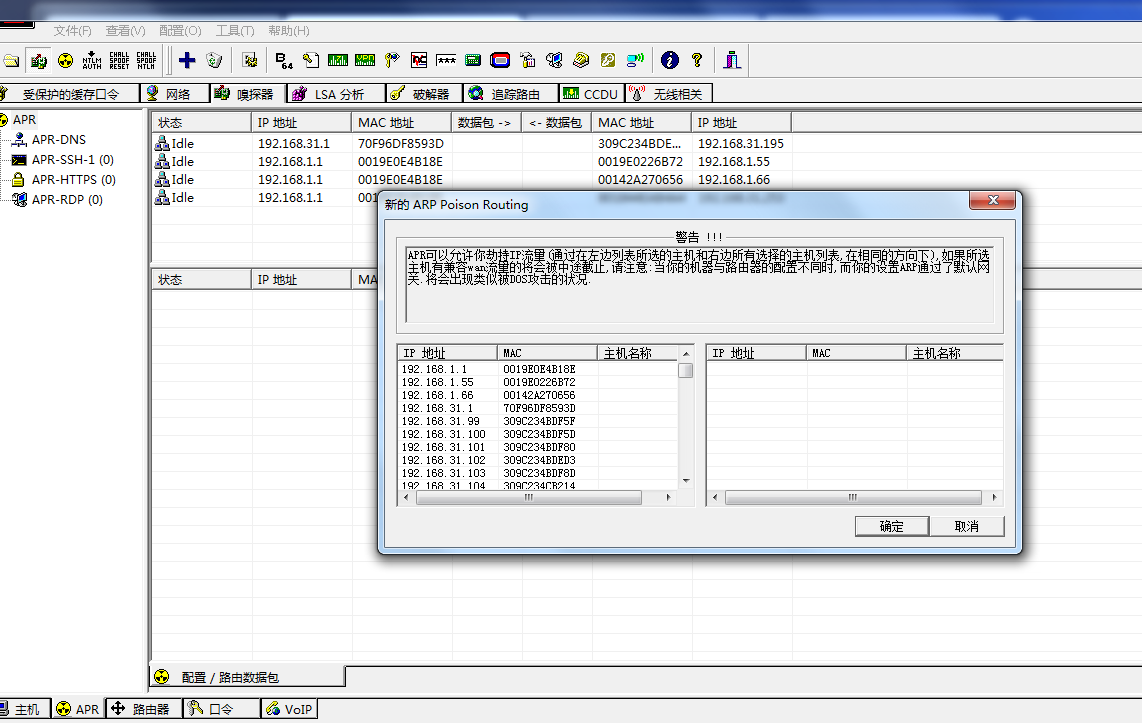Open the 配置(O) menu
Image resolution: width=1142 pixels, height=723 pixels.
[180, 31]
